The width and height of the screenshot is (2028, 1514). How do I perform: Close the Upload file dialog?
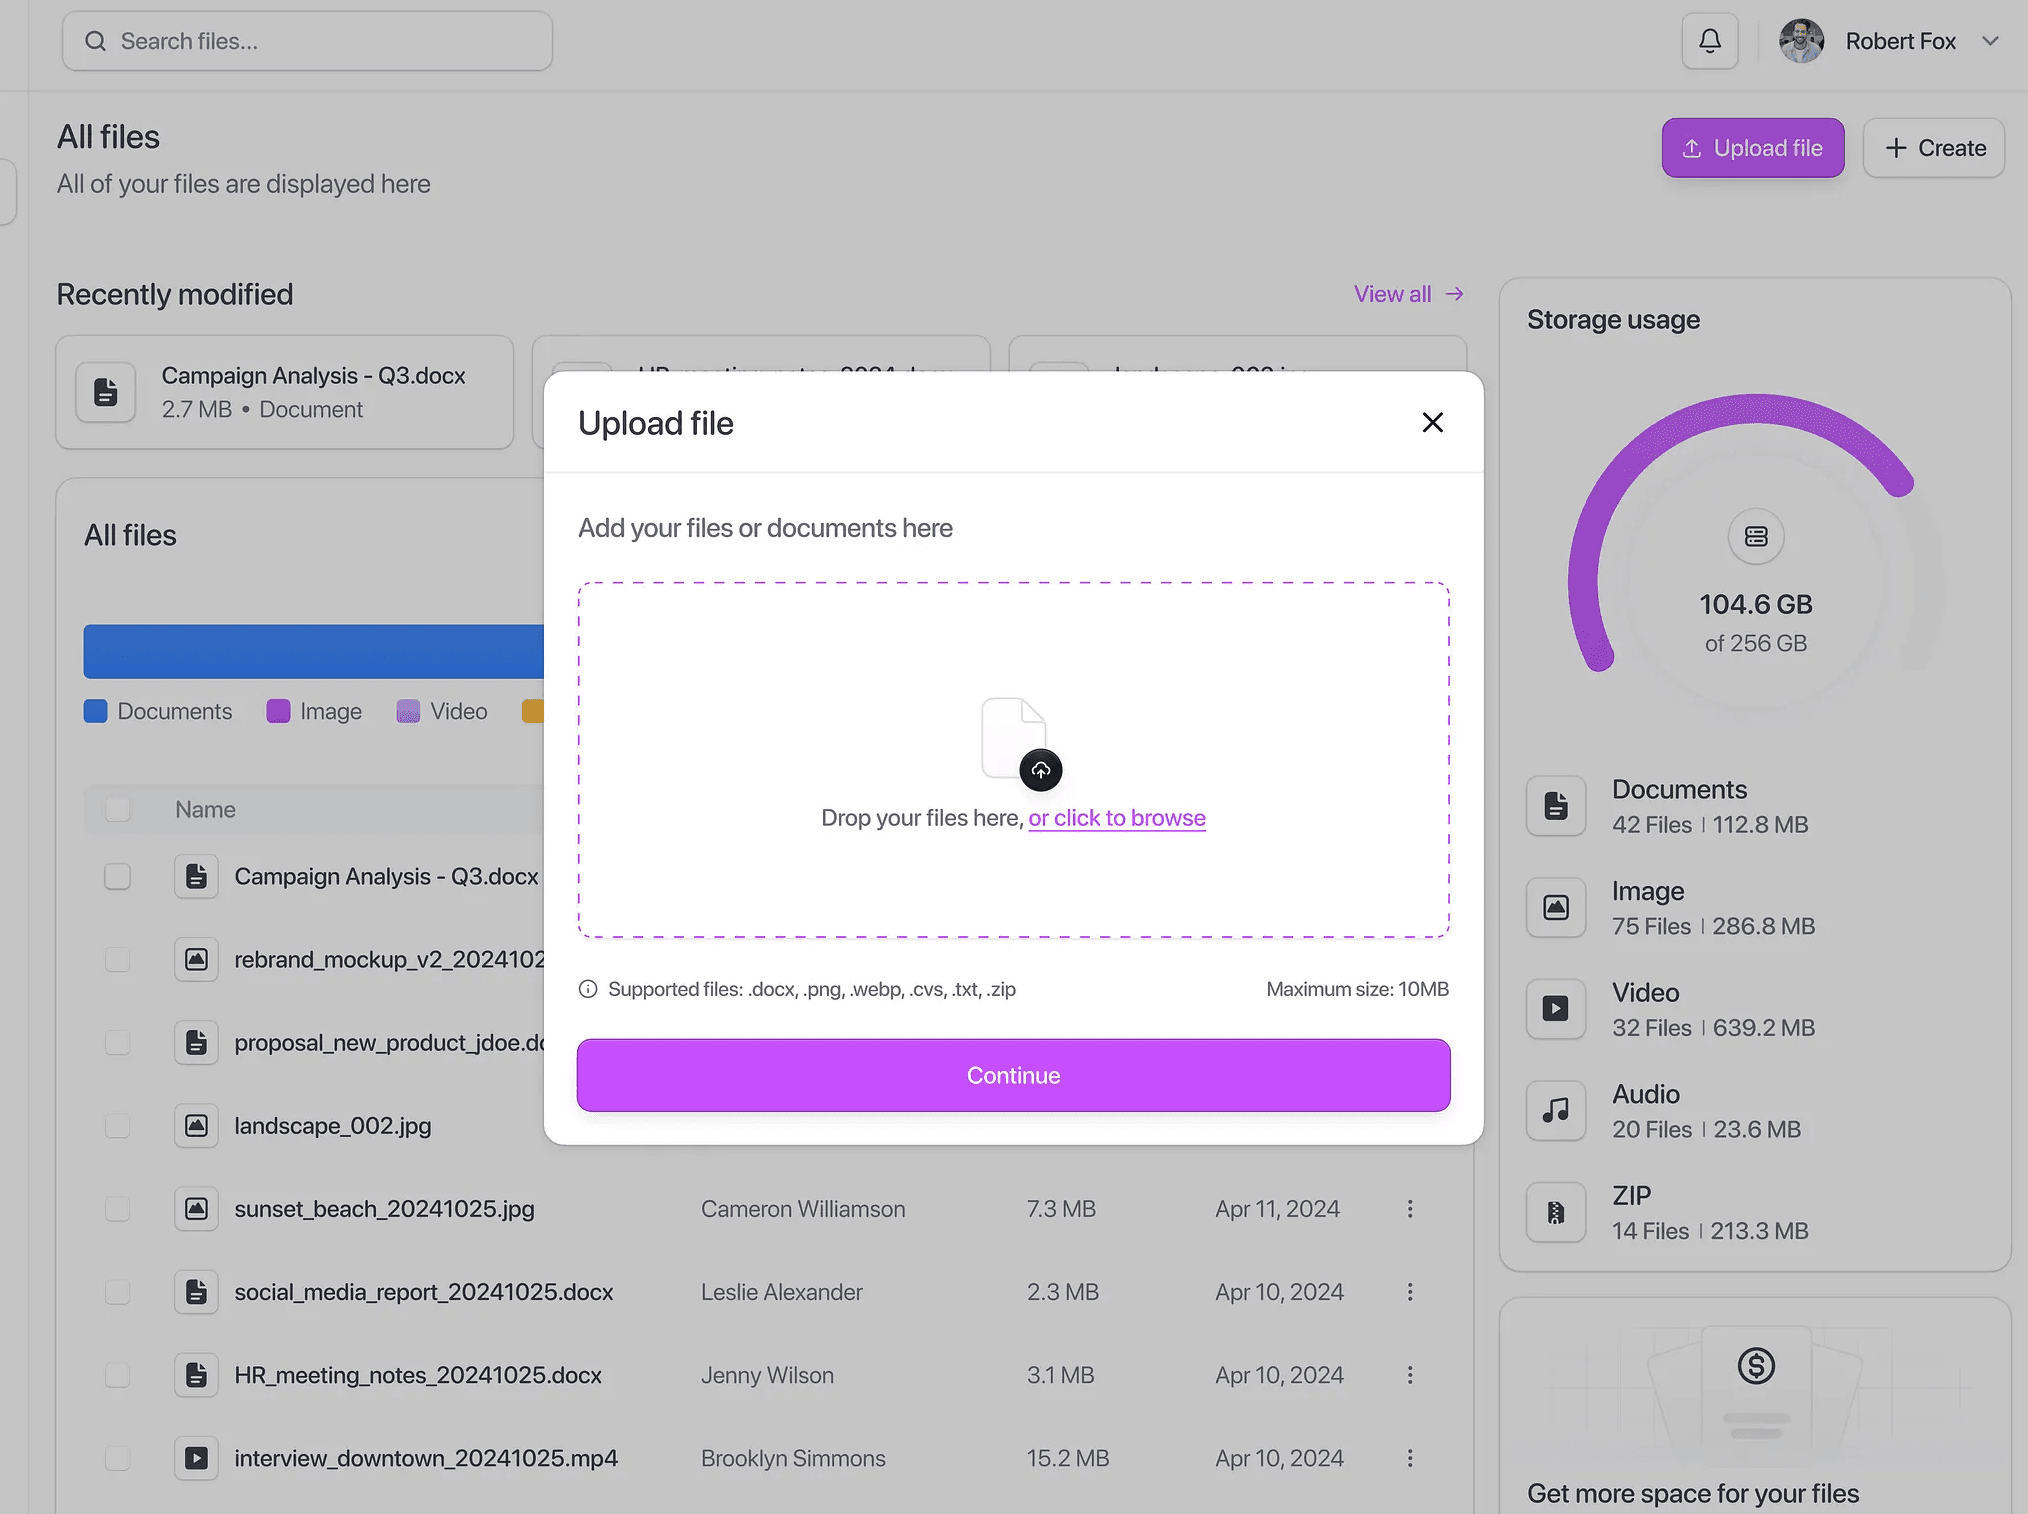pos(1432,423)
